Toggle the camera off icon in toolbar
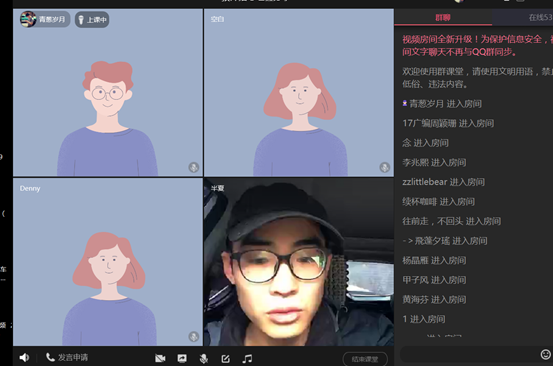The width and height of the screenshot is (553, 366). coord(160,359)
